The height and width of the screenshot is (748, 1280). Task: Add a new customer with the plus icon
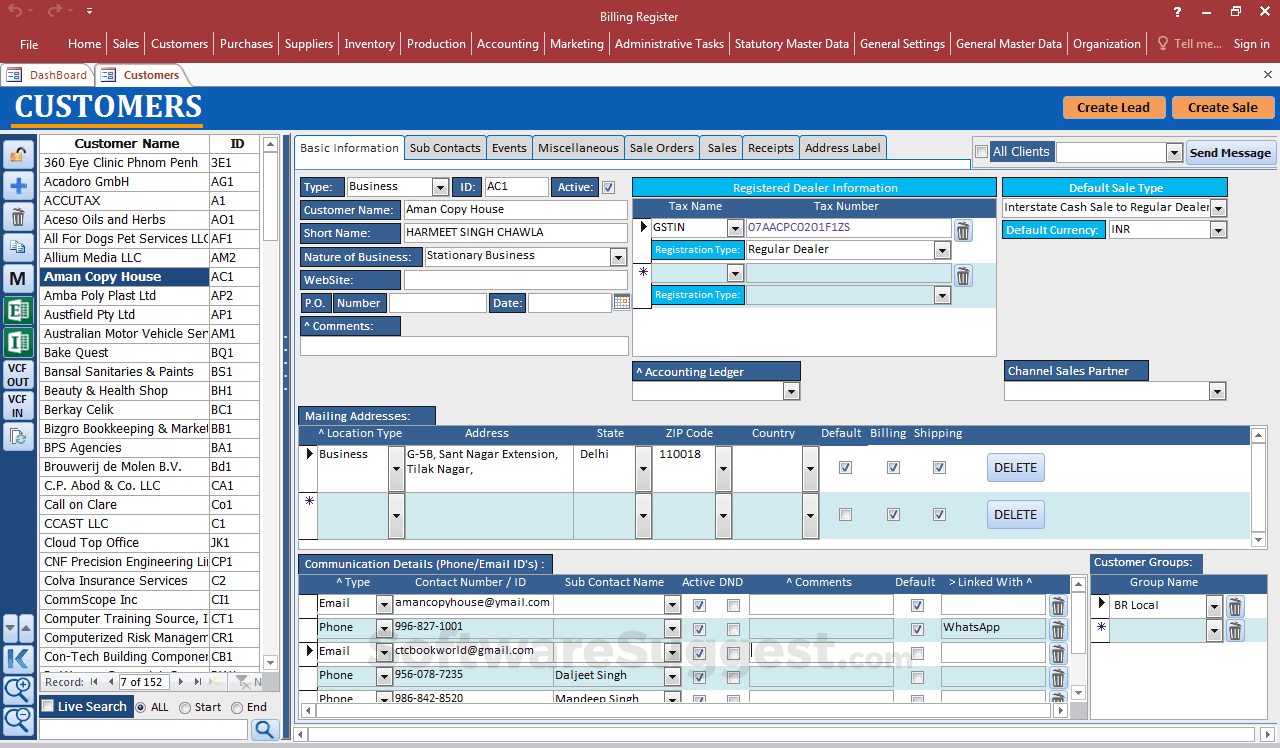18,186
